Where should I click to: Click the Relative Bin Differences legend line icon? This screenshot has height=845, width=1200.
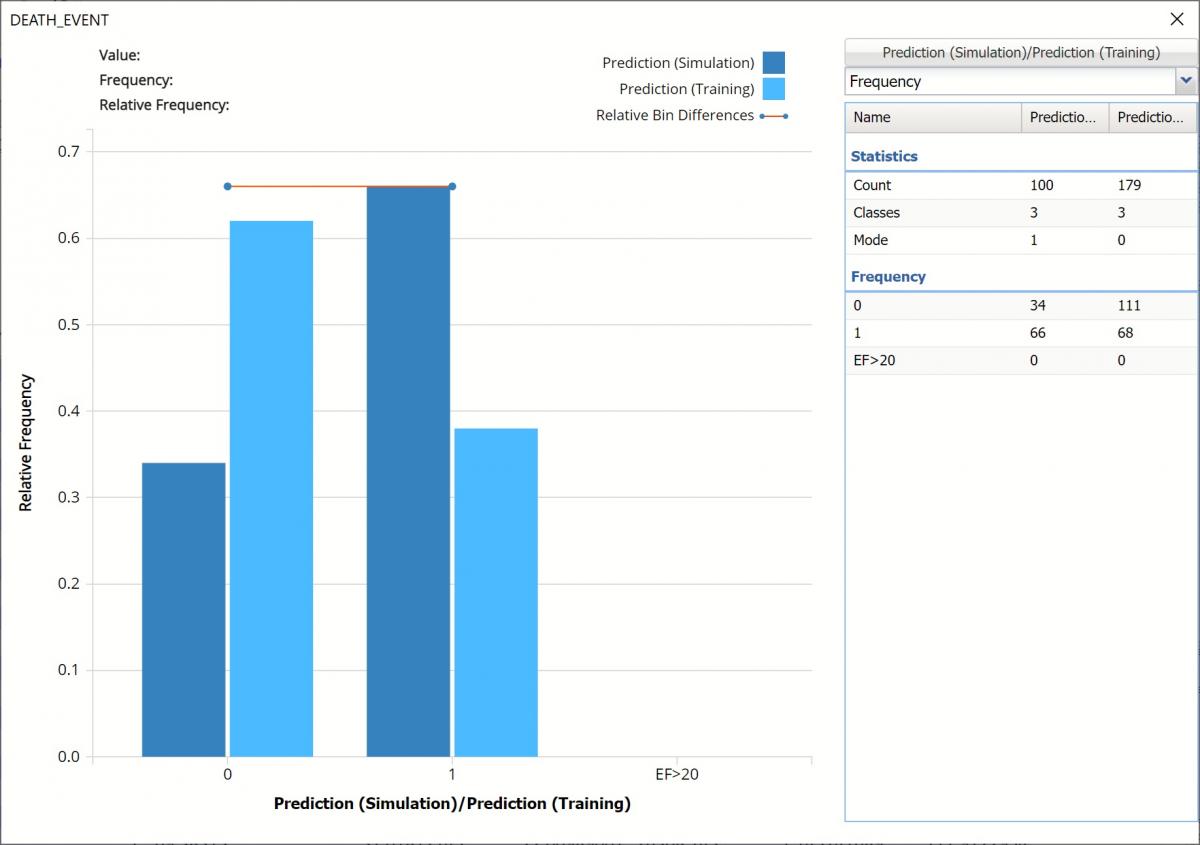773,116
